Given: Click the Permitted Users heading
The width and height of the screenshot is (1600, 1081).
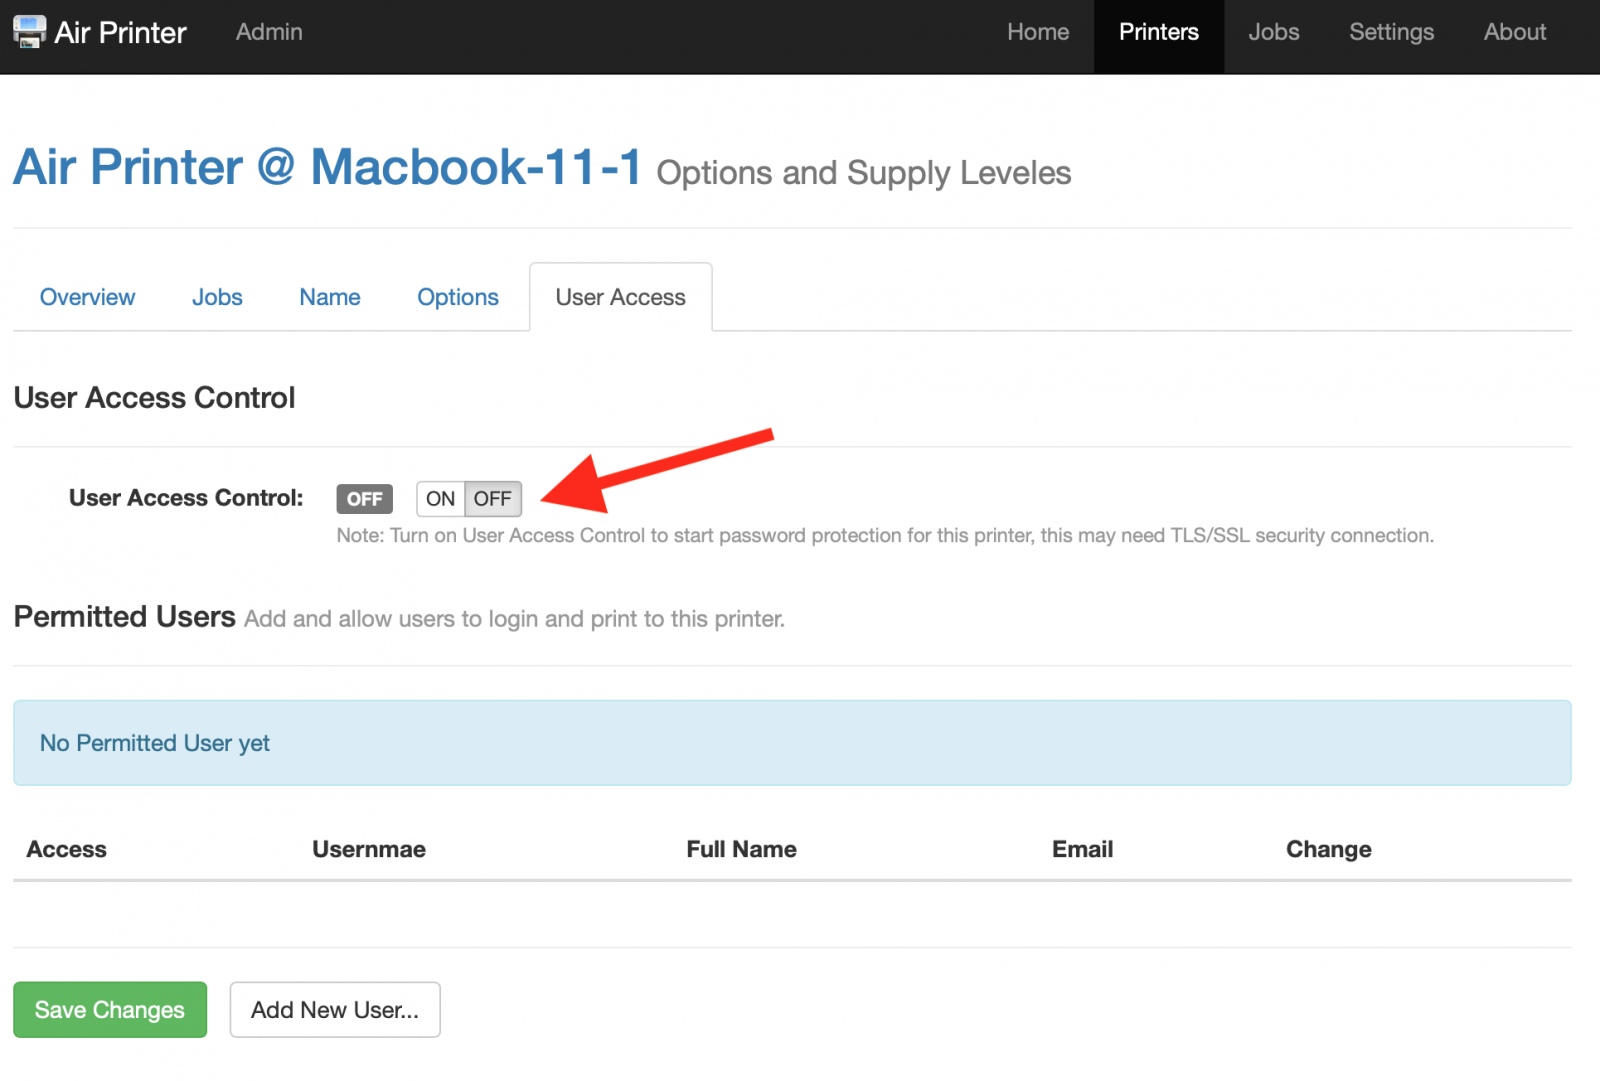Looking at the screenshot, I should 125,617.
